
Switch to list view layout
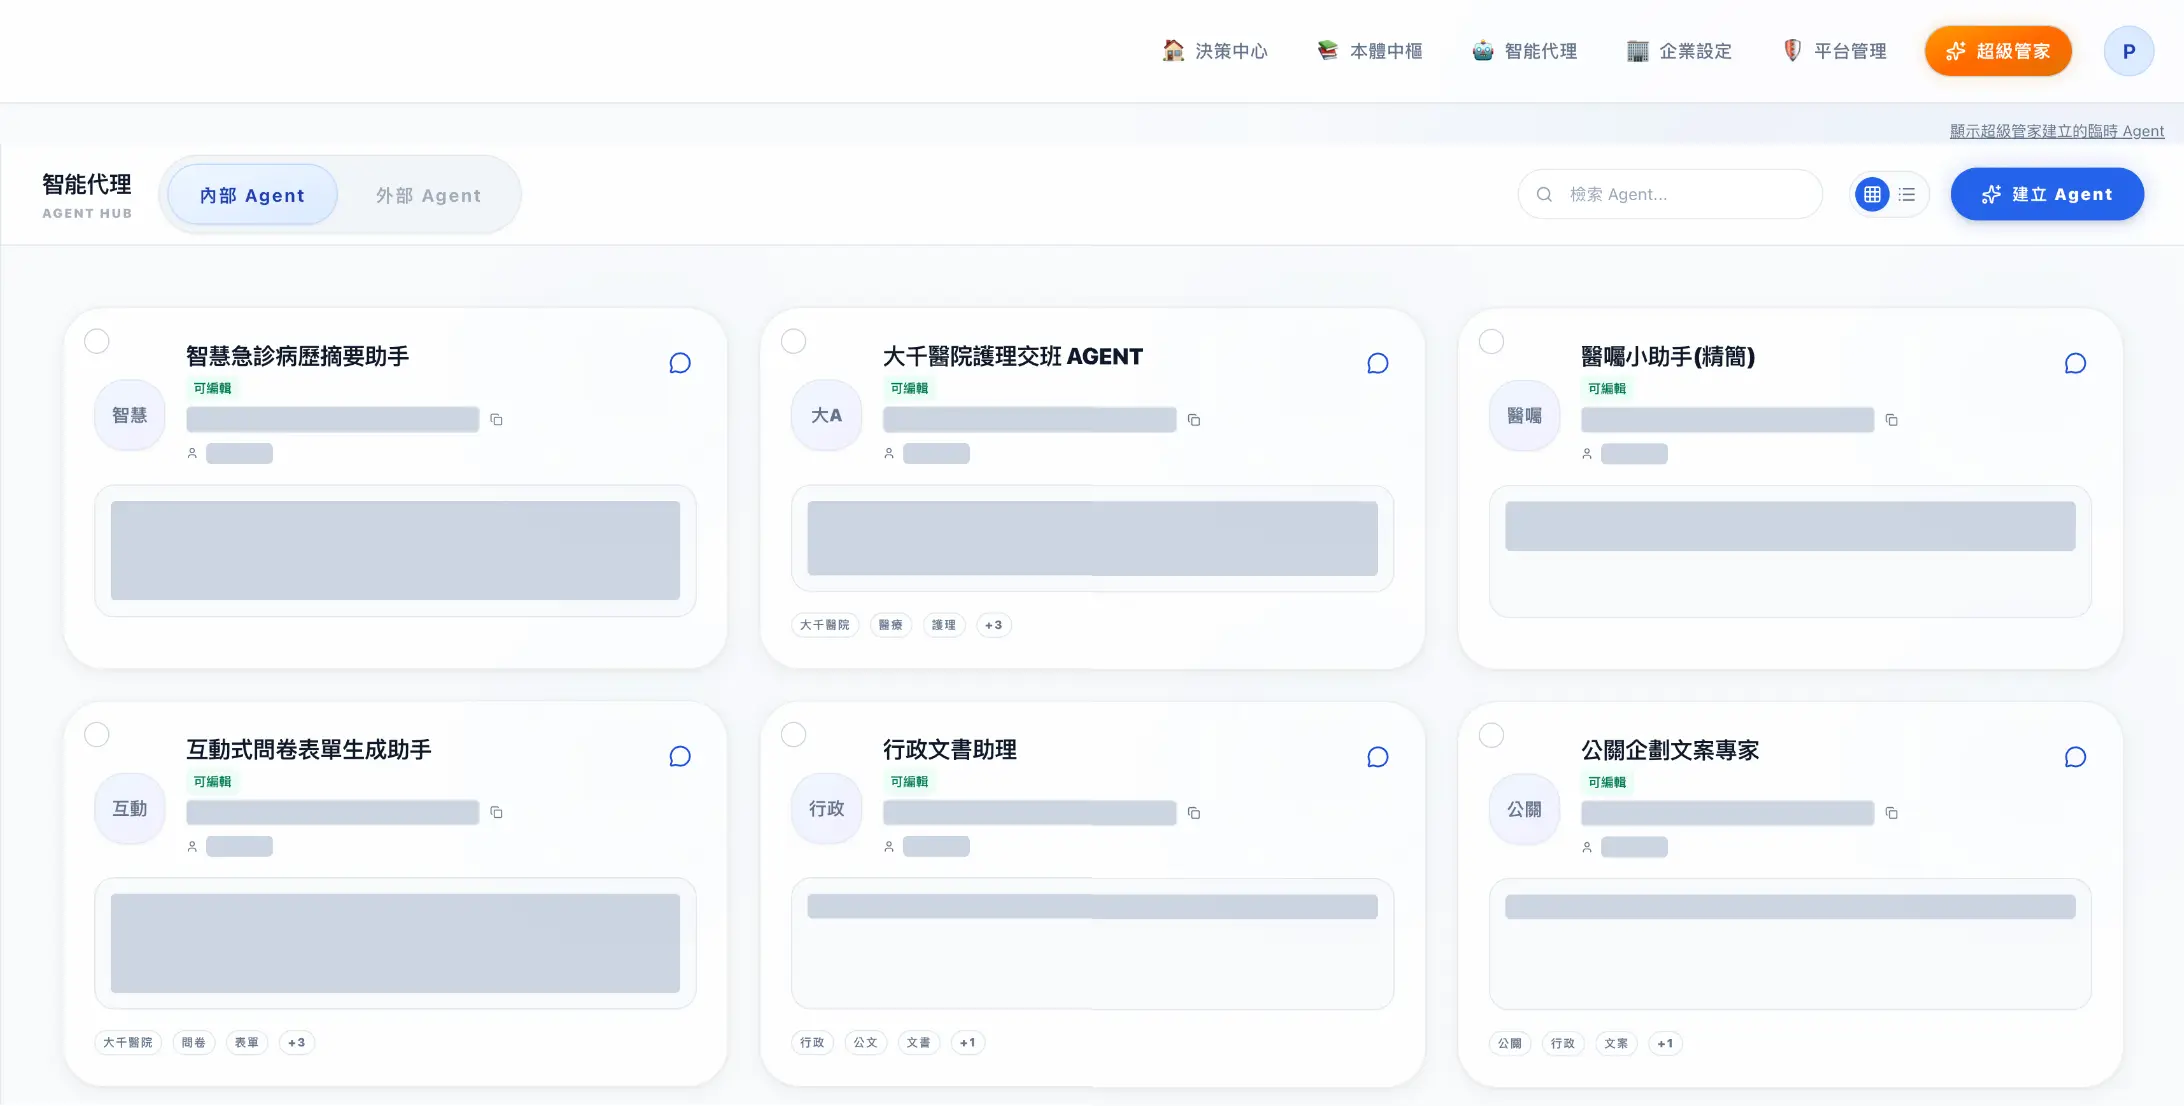click(x=1907, y=194)
